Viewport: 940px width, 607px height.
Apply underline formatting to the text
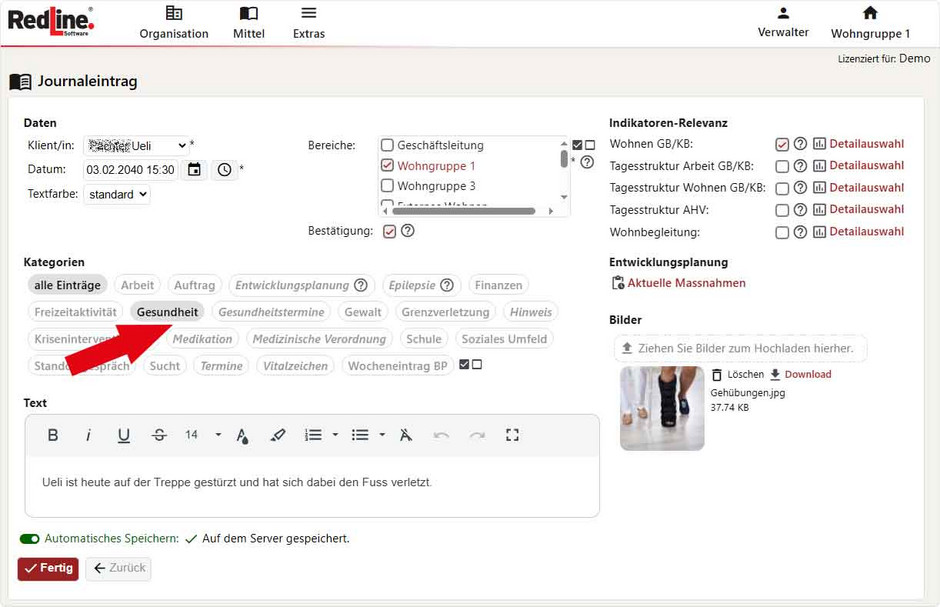(x=122, y=435)
